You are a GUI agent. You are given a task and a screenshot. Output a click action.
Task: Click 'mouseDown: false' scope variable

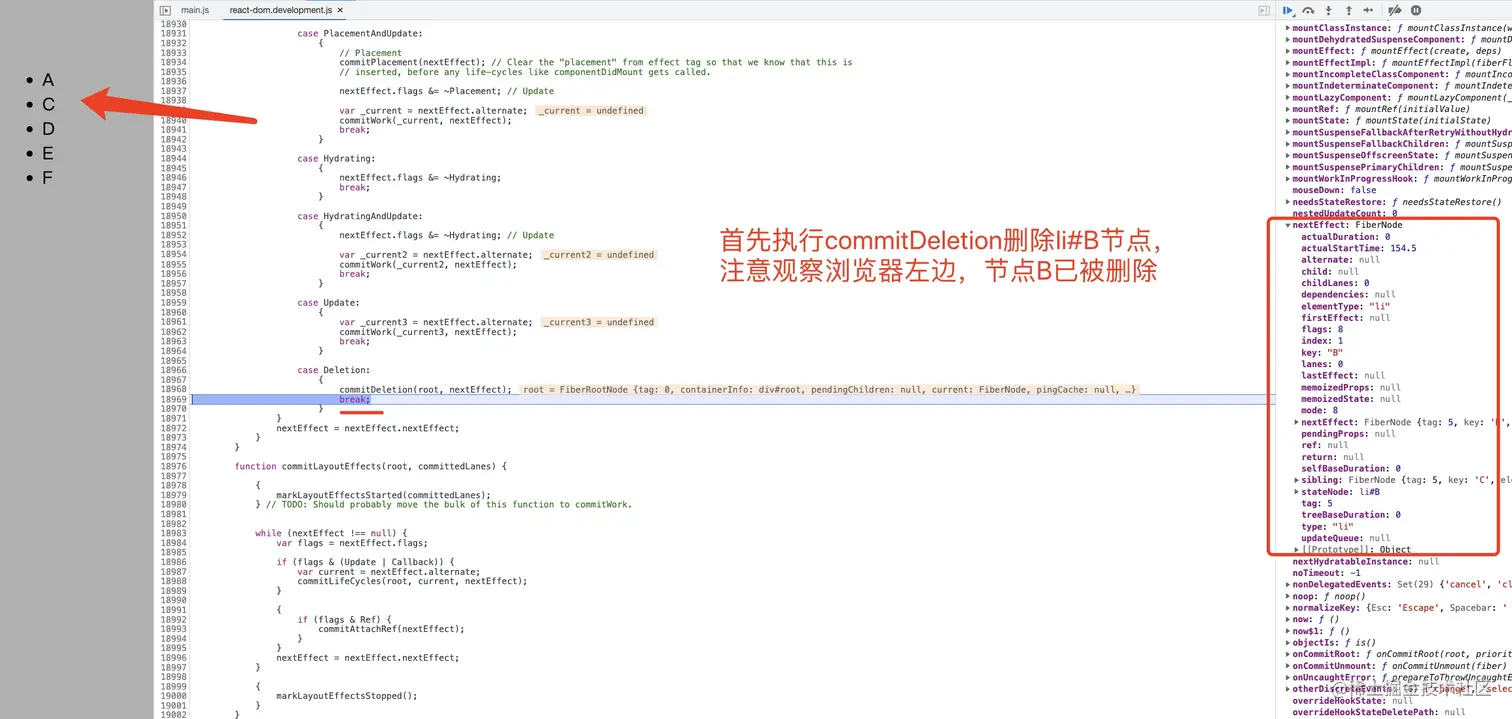pos(1334,190)
